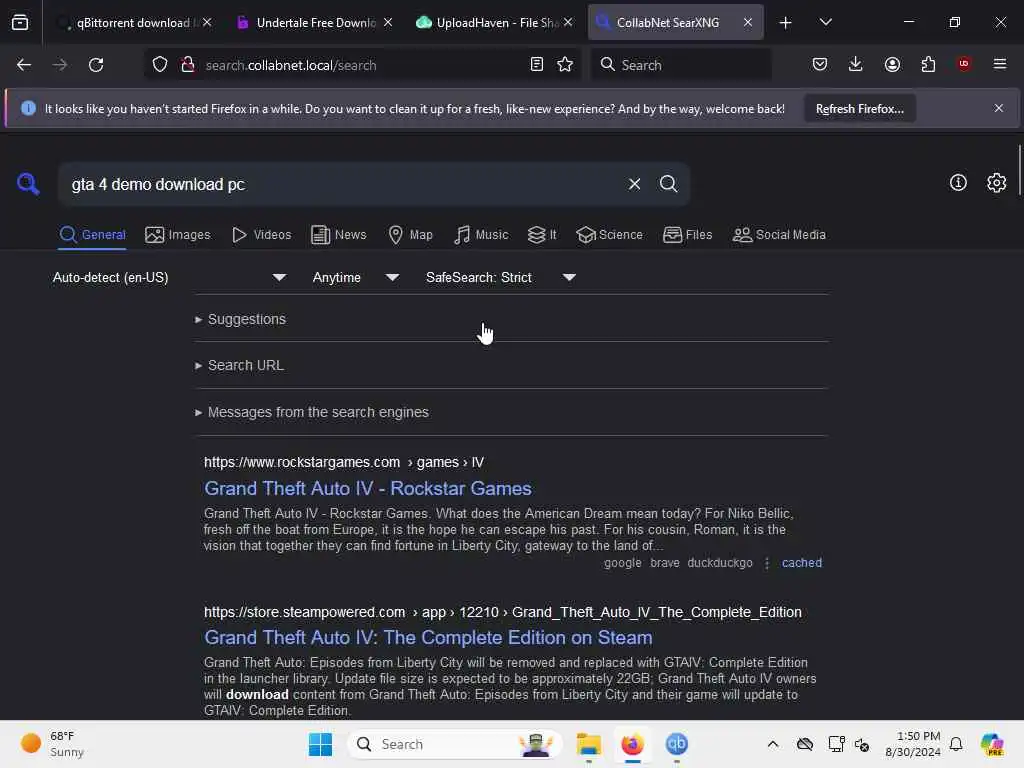Close the Undertale Free Download tab
The width and height of the screenshot is (1024, 768).
388,22
